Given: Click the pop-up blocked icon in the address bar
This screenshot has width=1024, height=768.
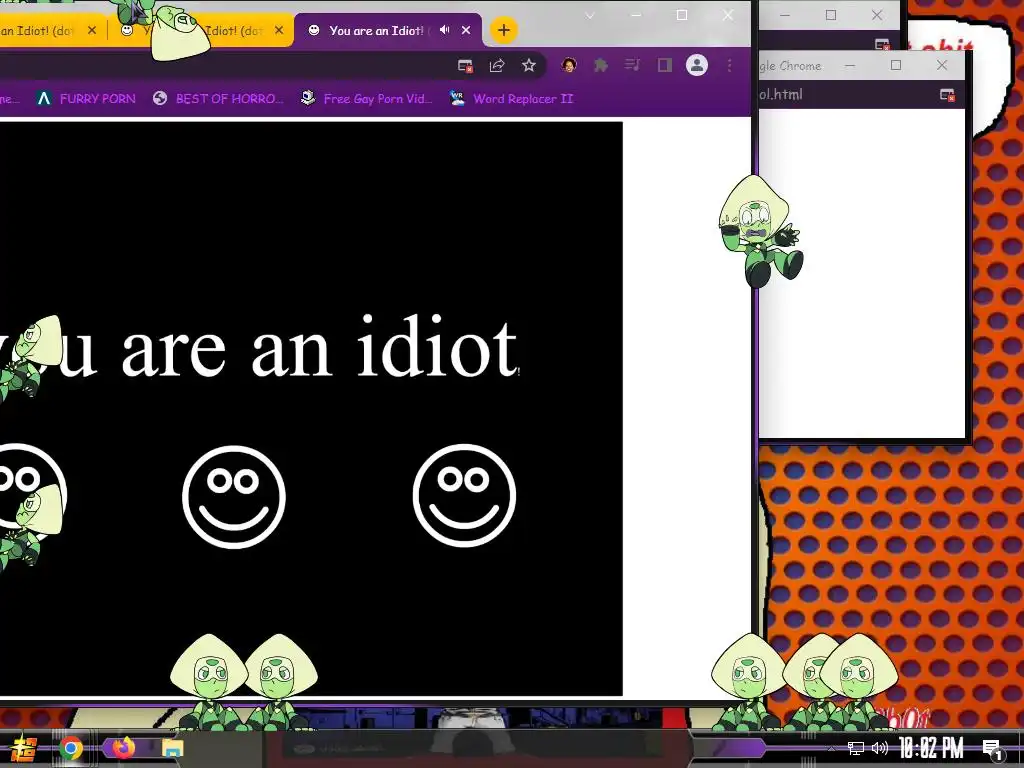Looking at the screenshot, I should 465,65.
